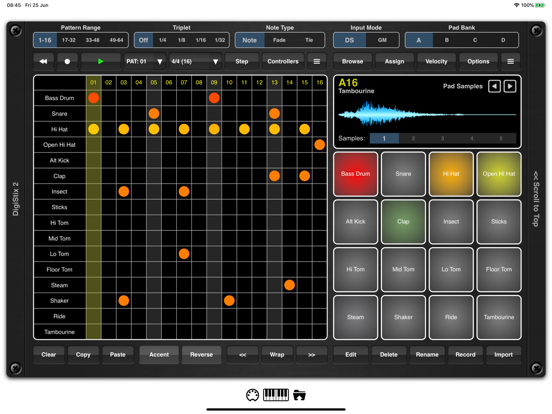The width and height of the screenshot is (552, 414).
Task: Select sample slot 5 in Samples bar
Action: (x=501, y=138)
